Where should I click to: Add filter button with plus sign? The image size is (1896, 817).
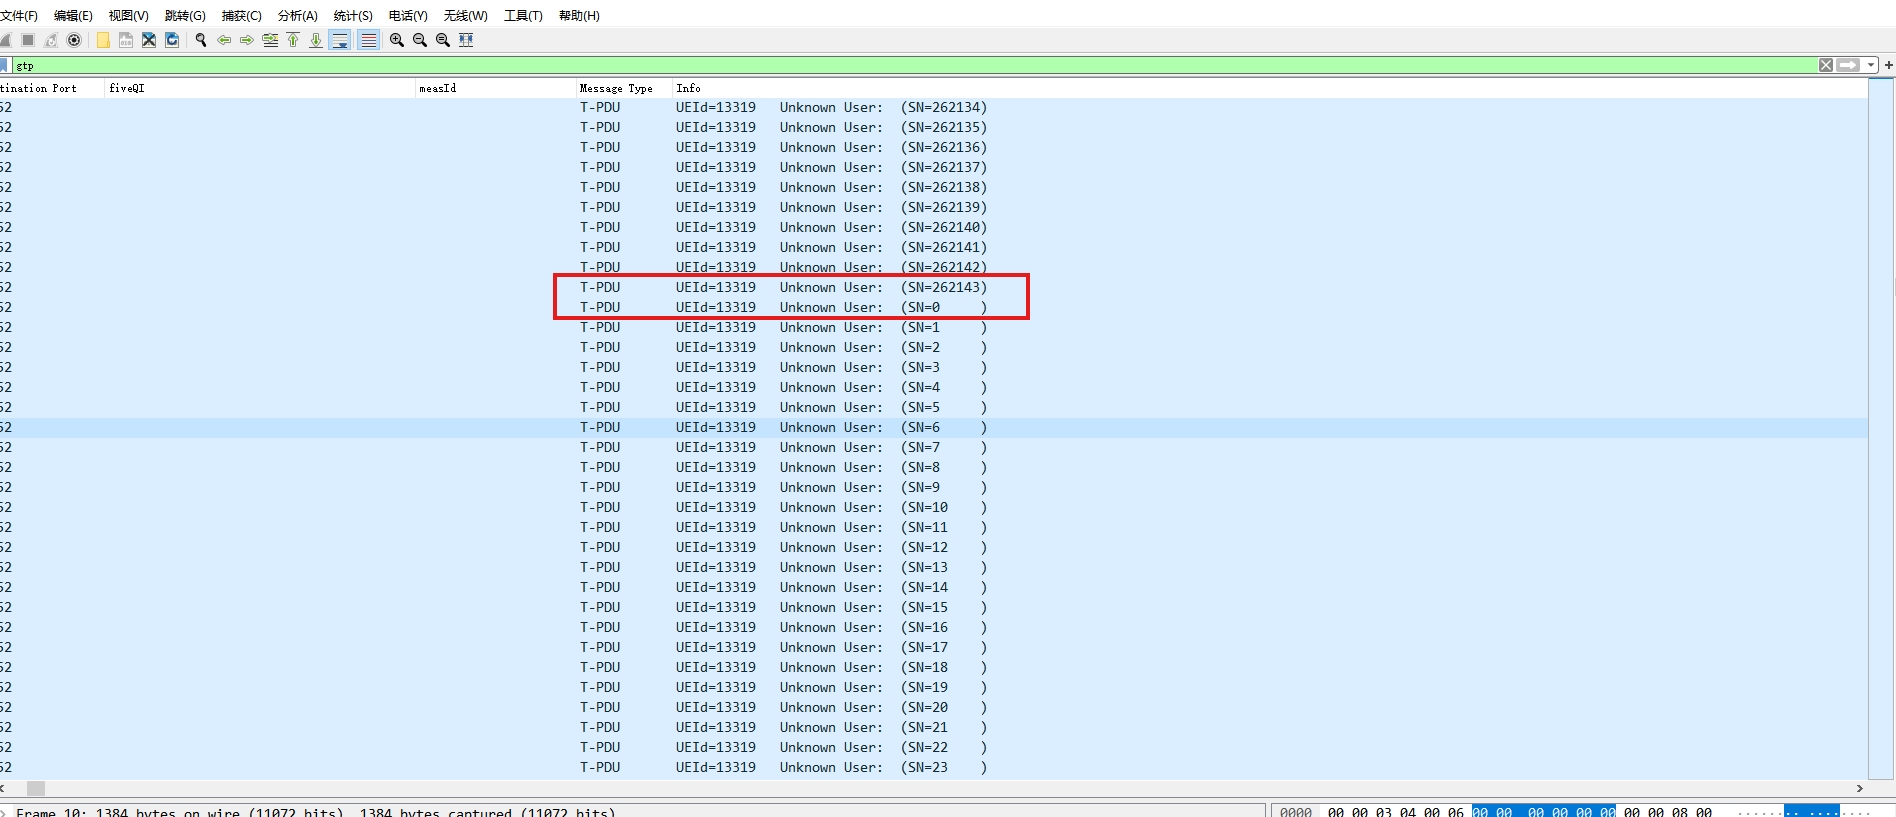(x=1888, y=65)
